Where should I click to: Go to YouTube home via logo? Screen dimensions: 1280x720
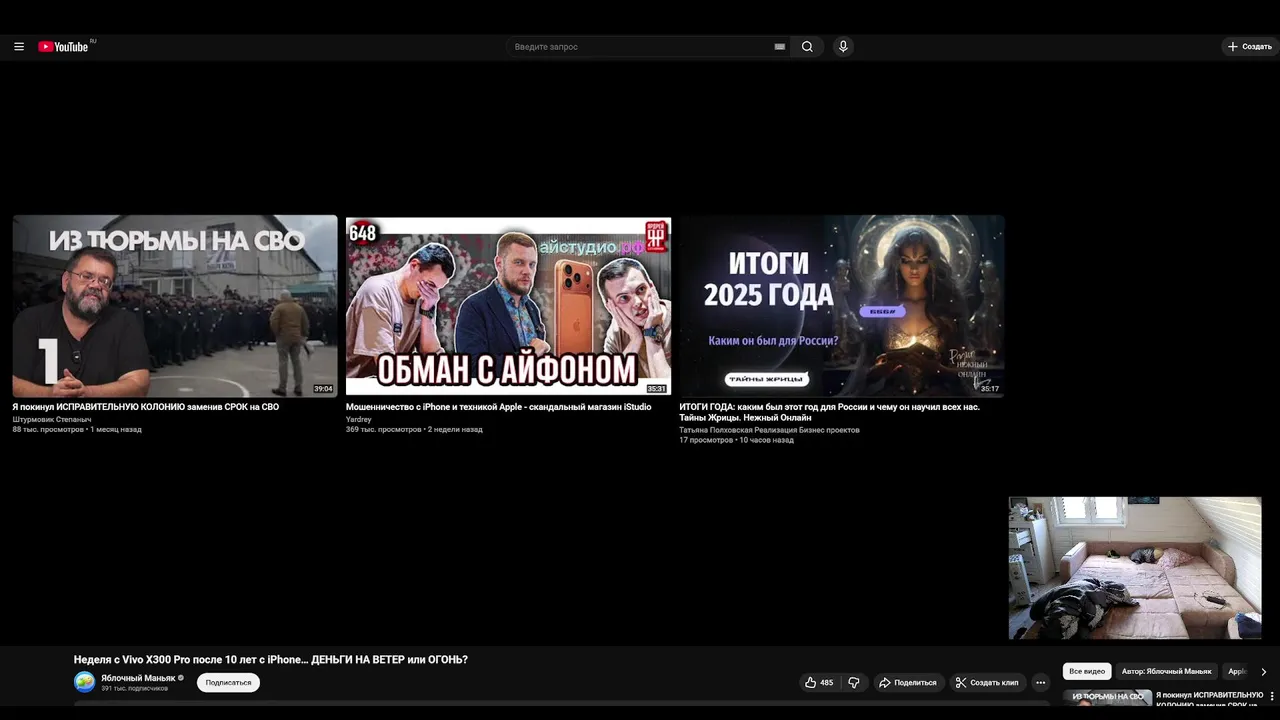64,46
